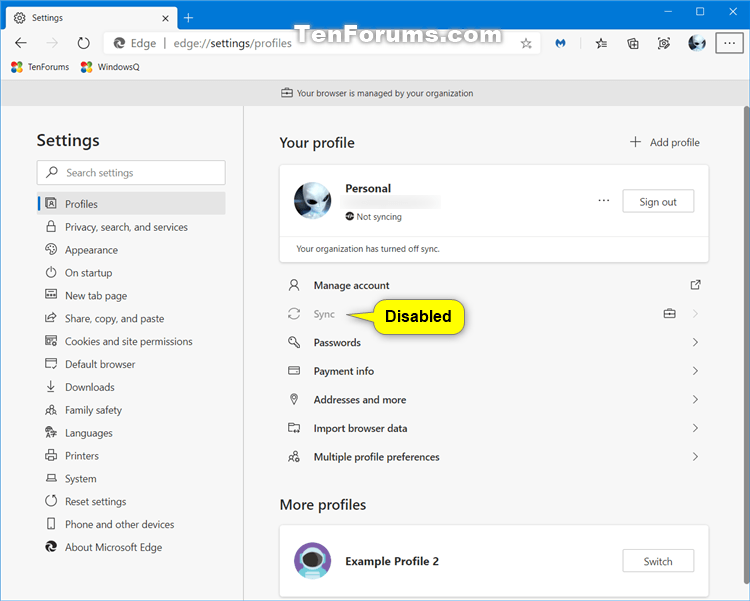Open the Malwarebytes extension icon
Image resolution: width=750 pixels, height=601 pixels.
[x=560, y=44]
